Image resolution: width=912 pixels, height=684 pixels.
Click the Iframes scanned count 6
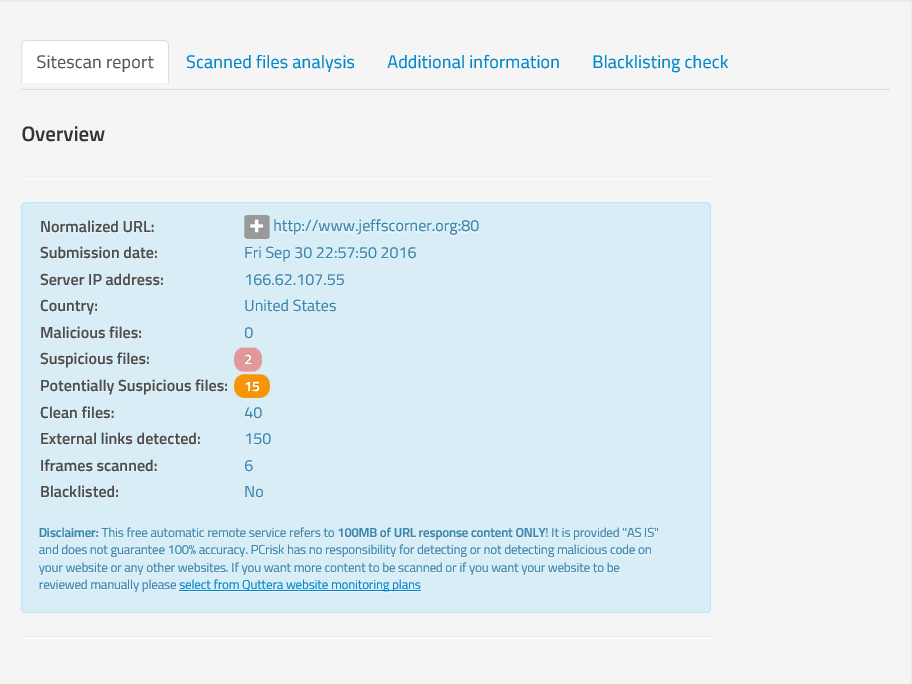pos(249,466)
